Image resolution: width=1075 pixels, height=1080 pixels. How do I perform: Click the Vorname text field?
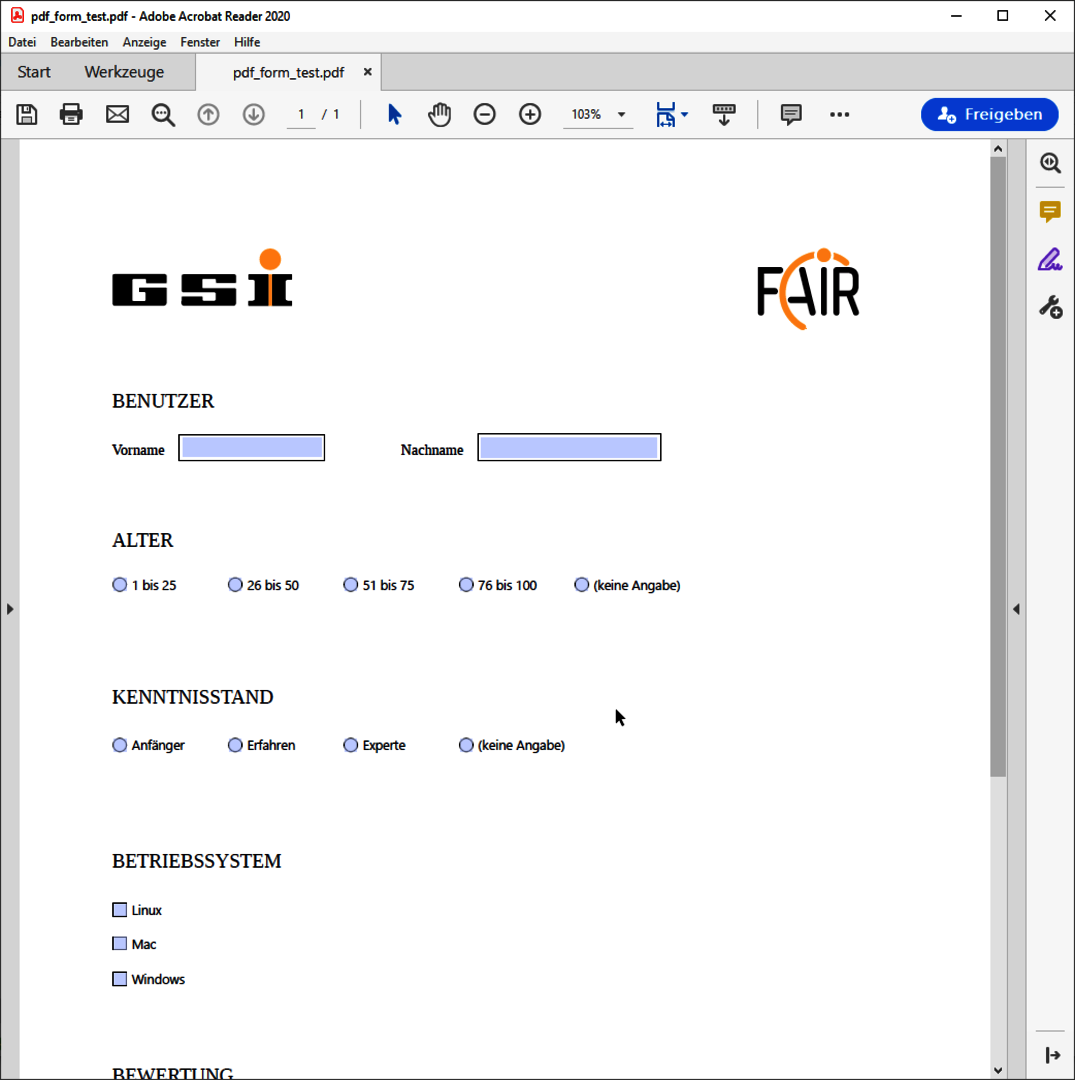click(x=252, y=448)
